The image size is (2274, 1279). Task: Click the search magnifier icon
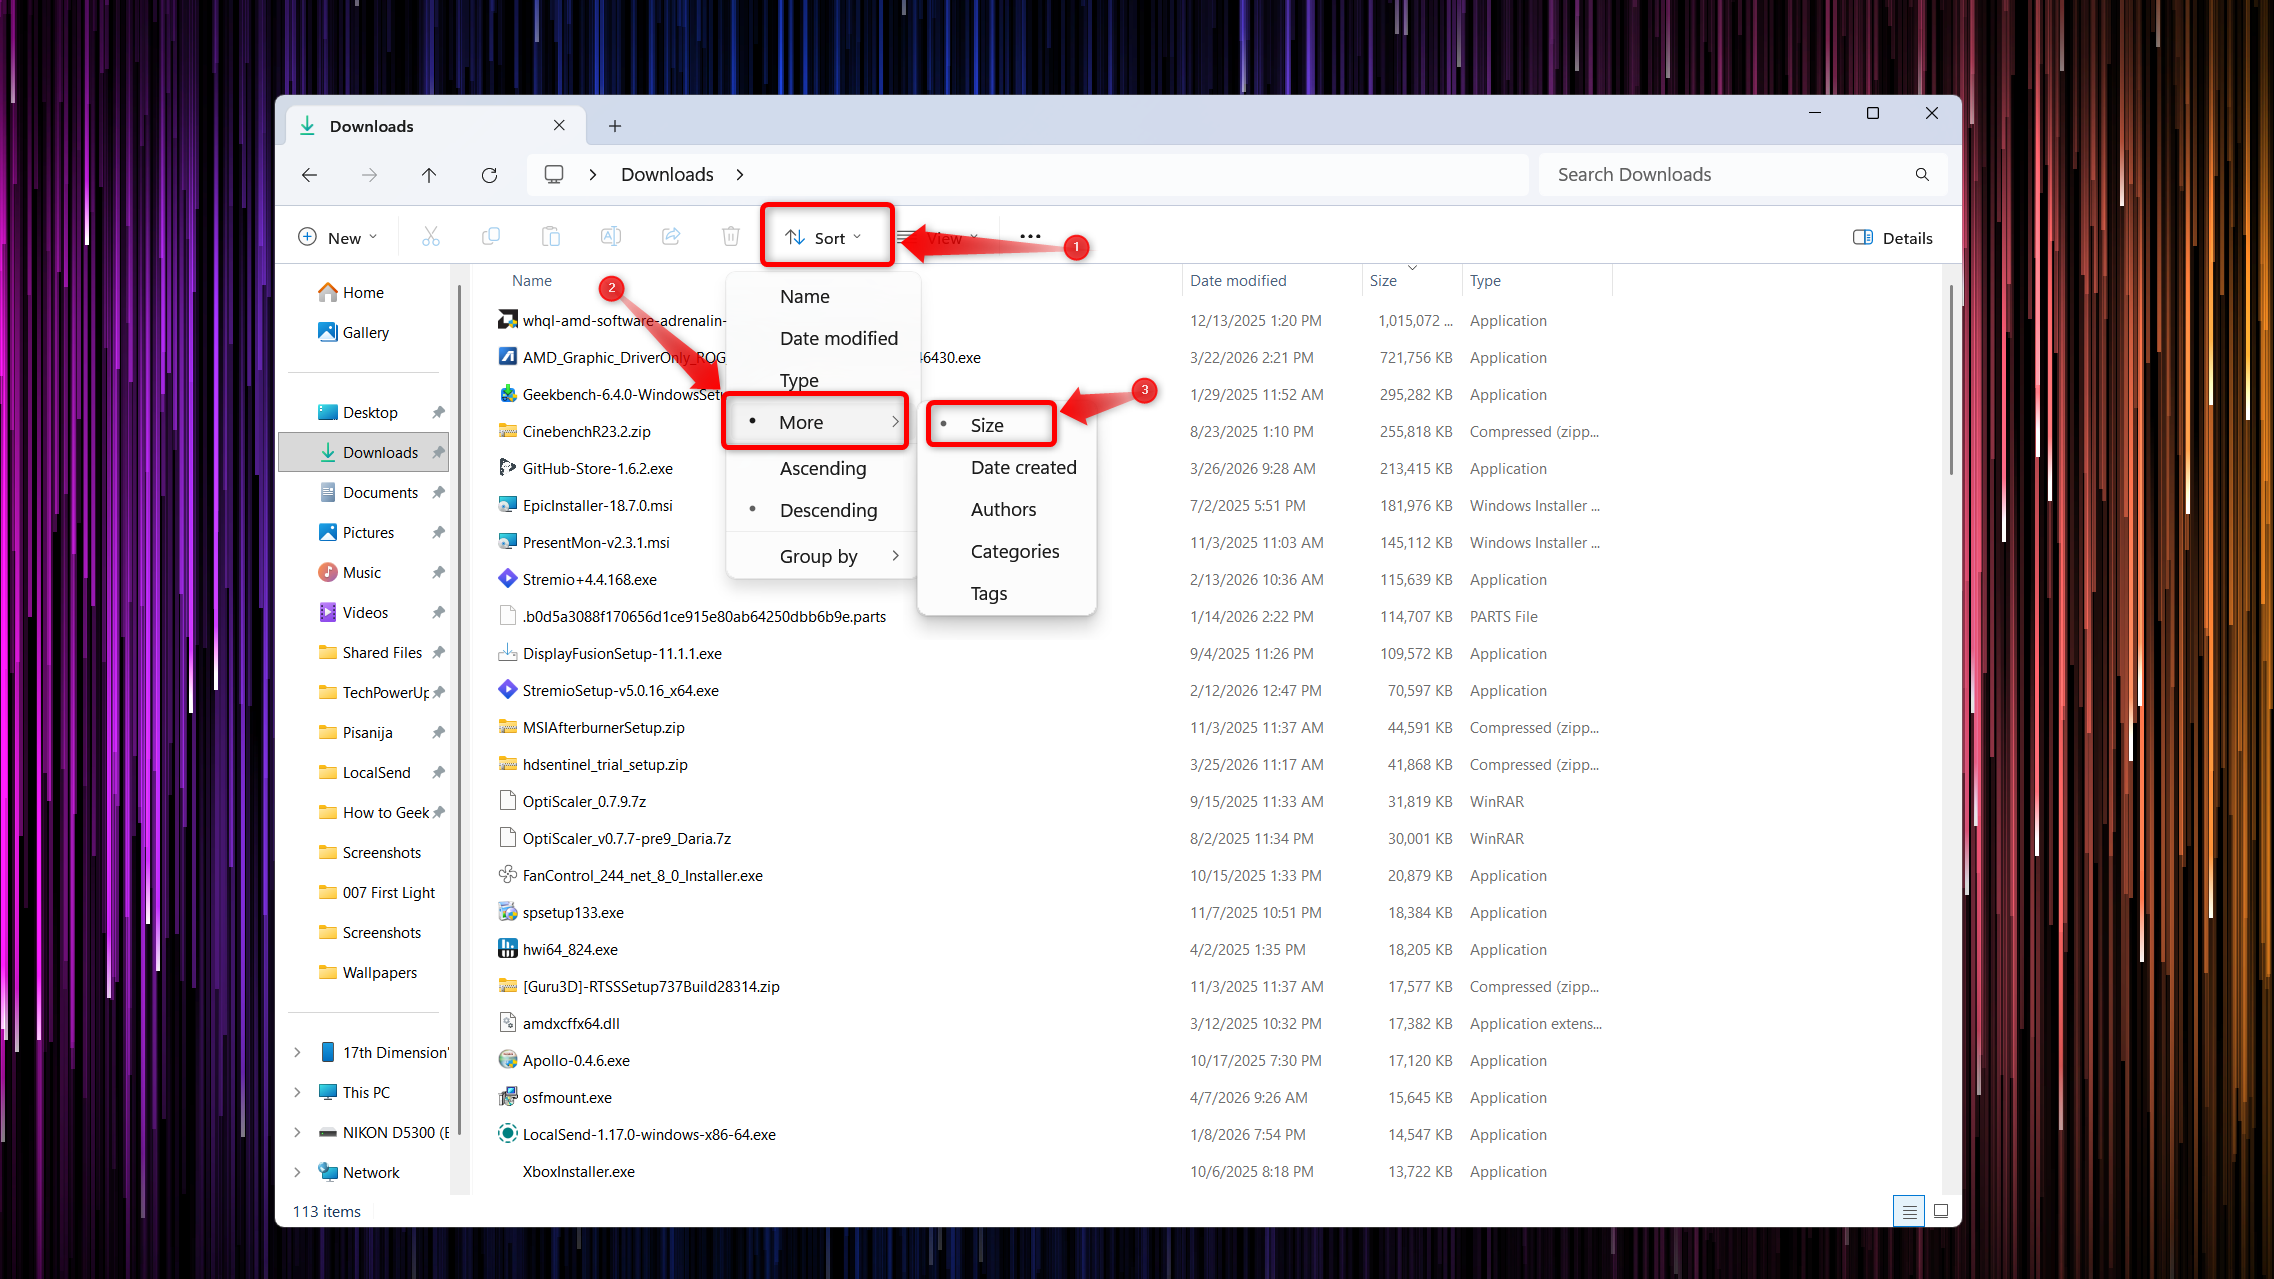[x=1922, y=174]
